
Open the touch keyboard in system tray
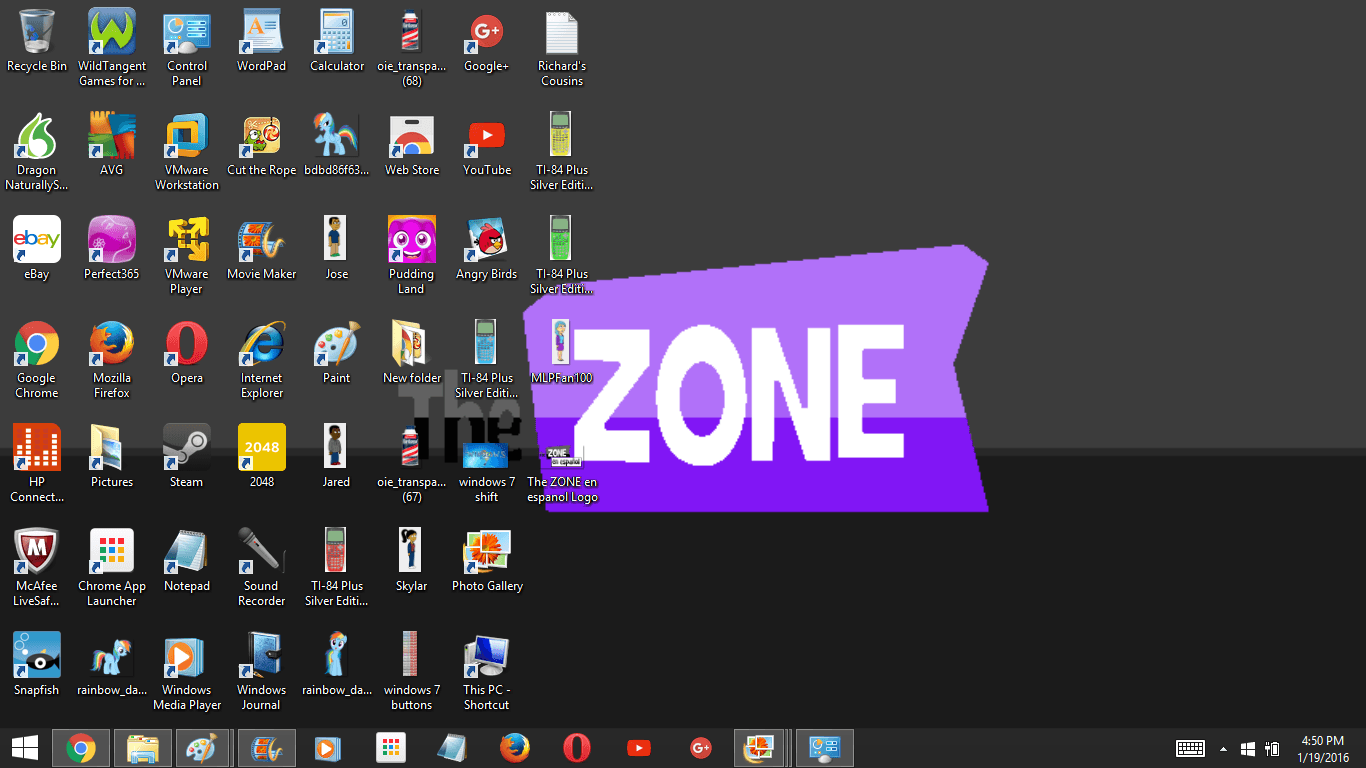1190,748
